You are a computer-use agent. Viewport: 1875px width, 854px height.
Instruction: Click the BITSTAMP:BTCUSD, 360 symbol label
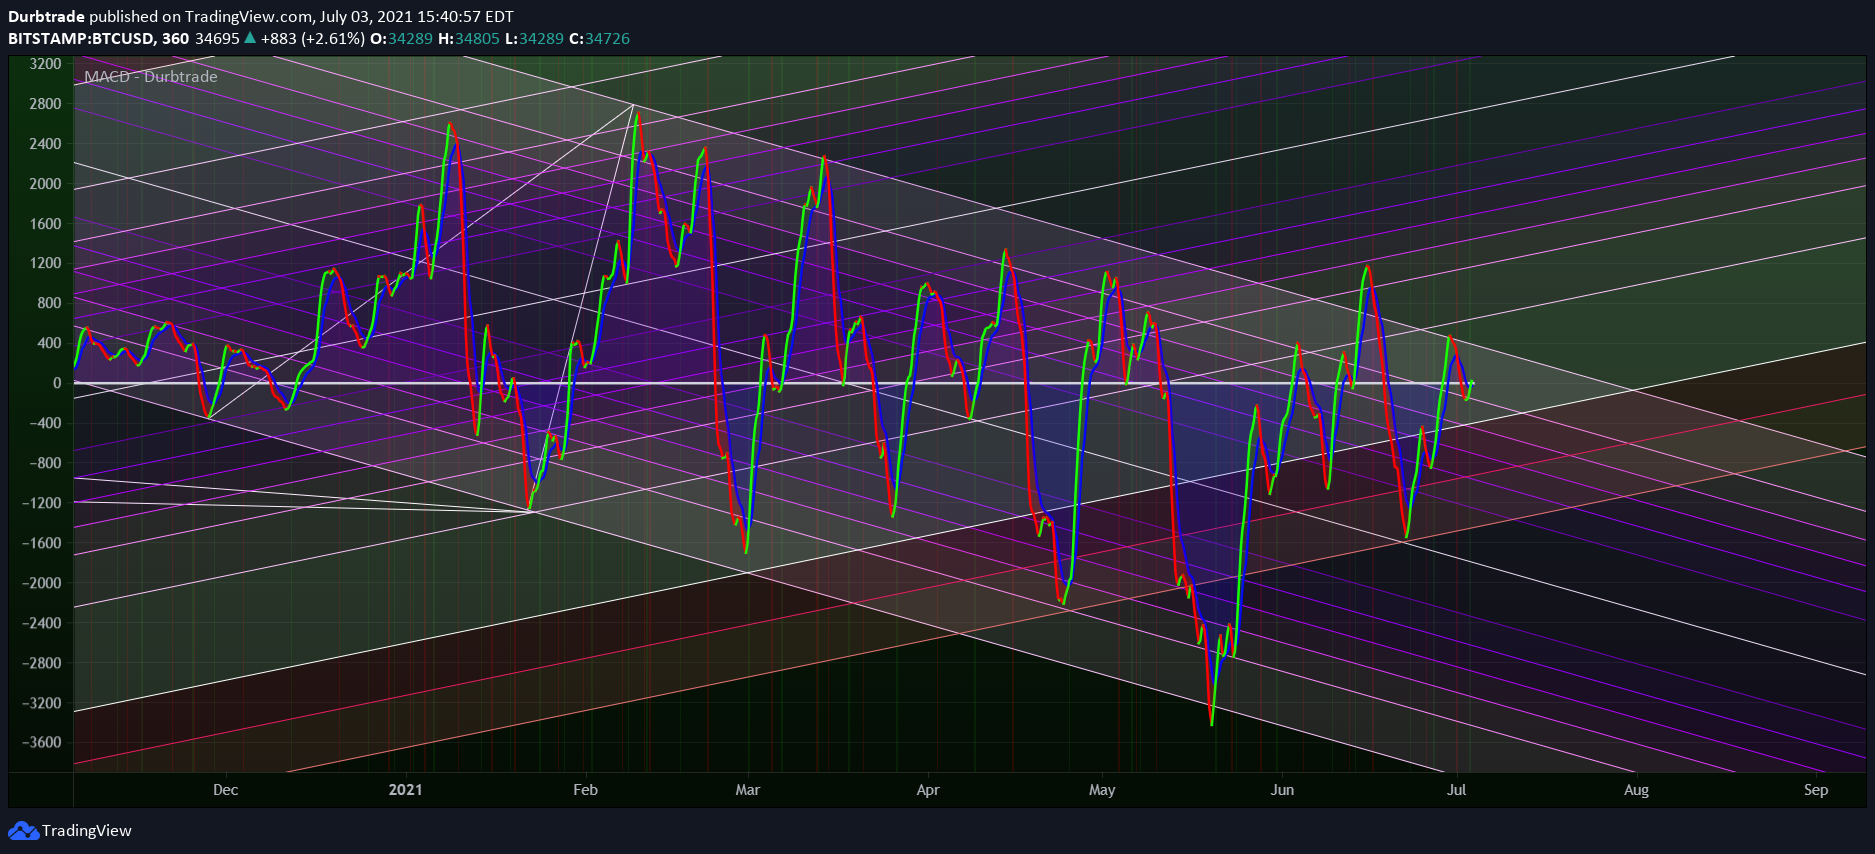[x=98, y=39]
